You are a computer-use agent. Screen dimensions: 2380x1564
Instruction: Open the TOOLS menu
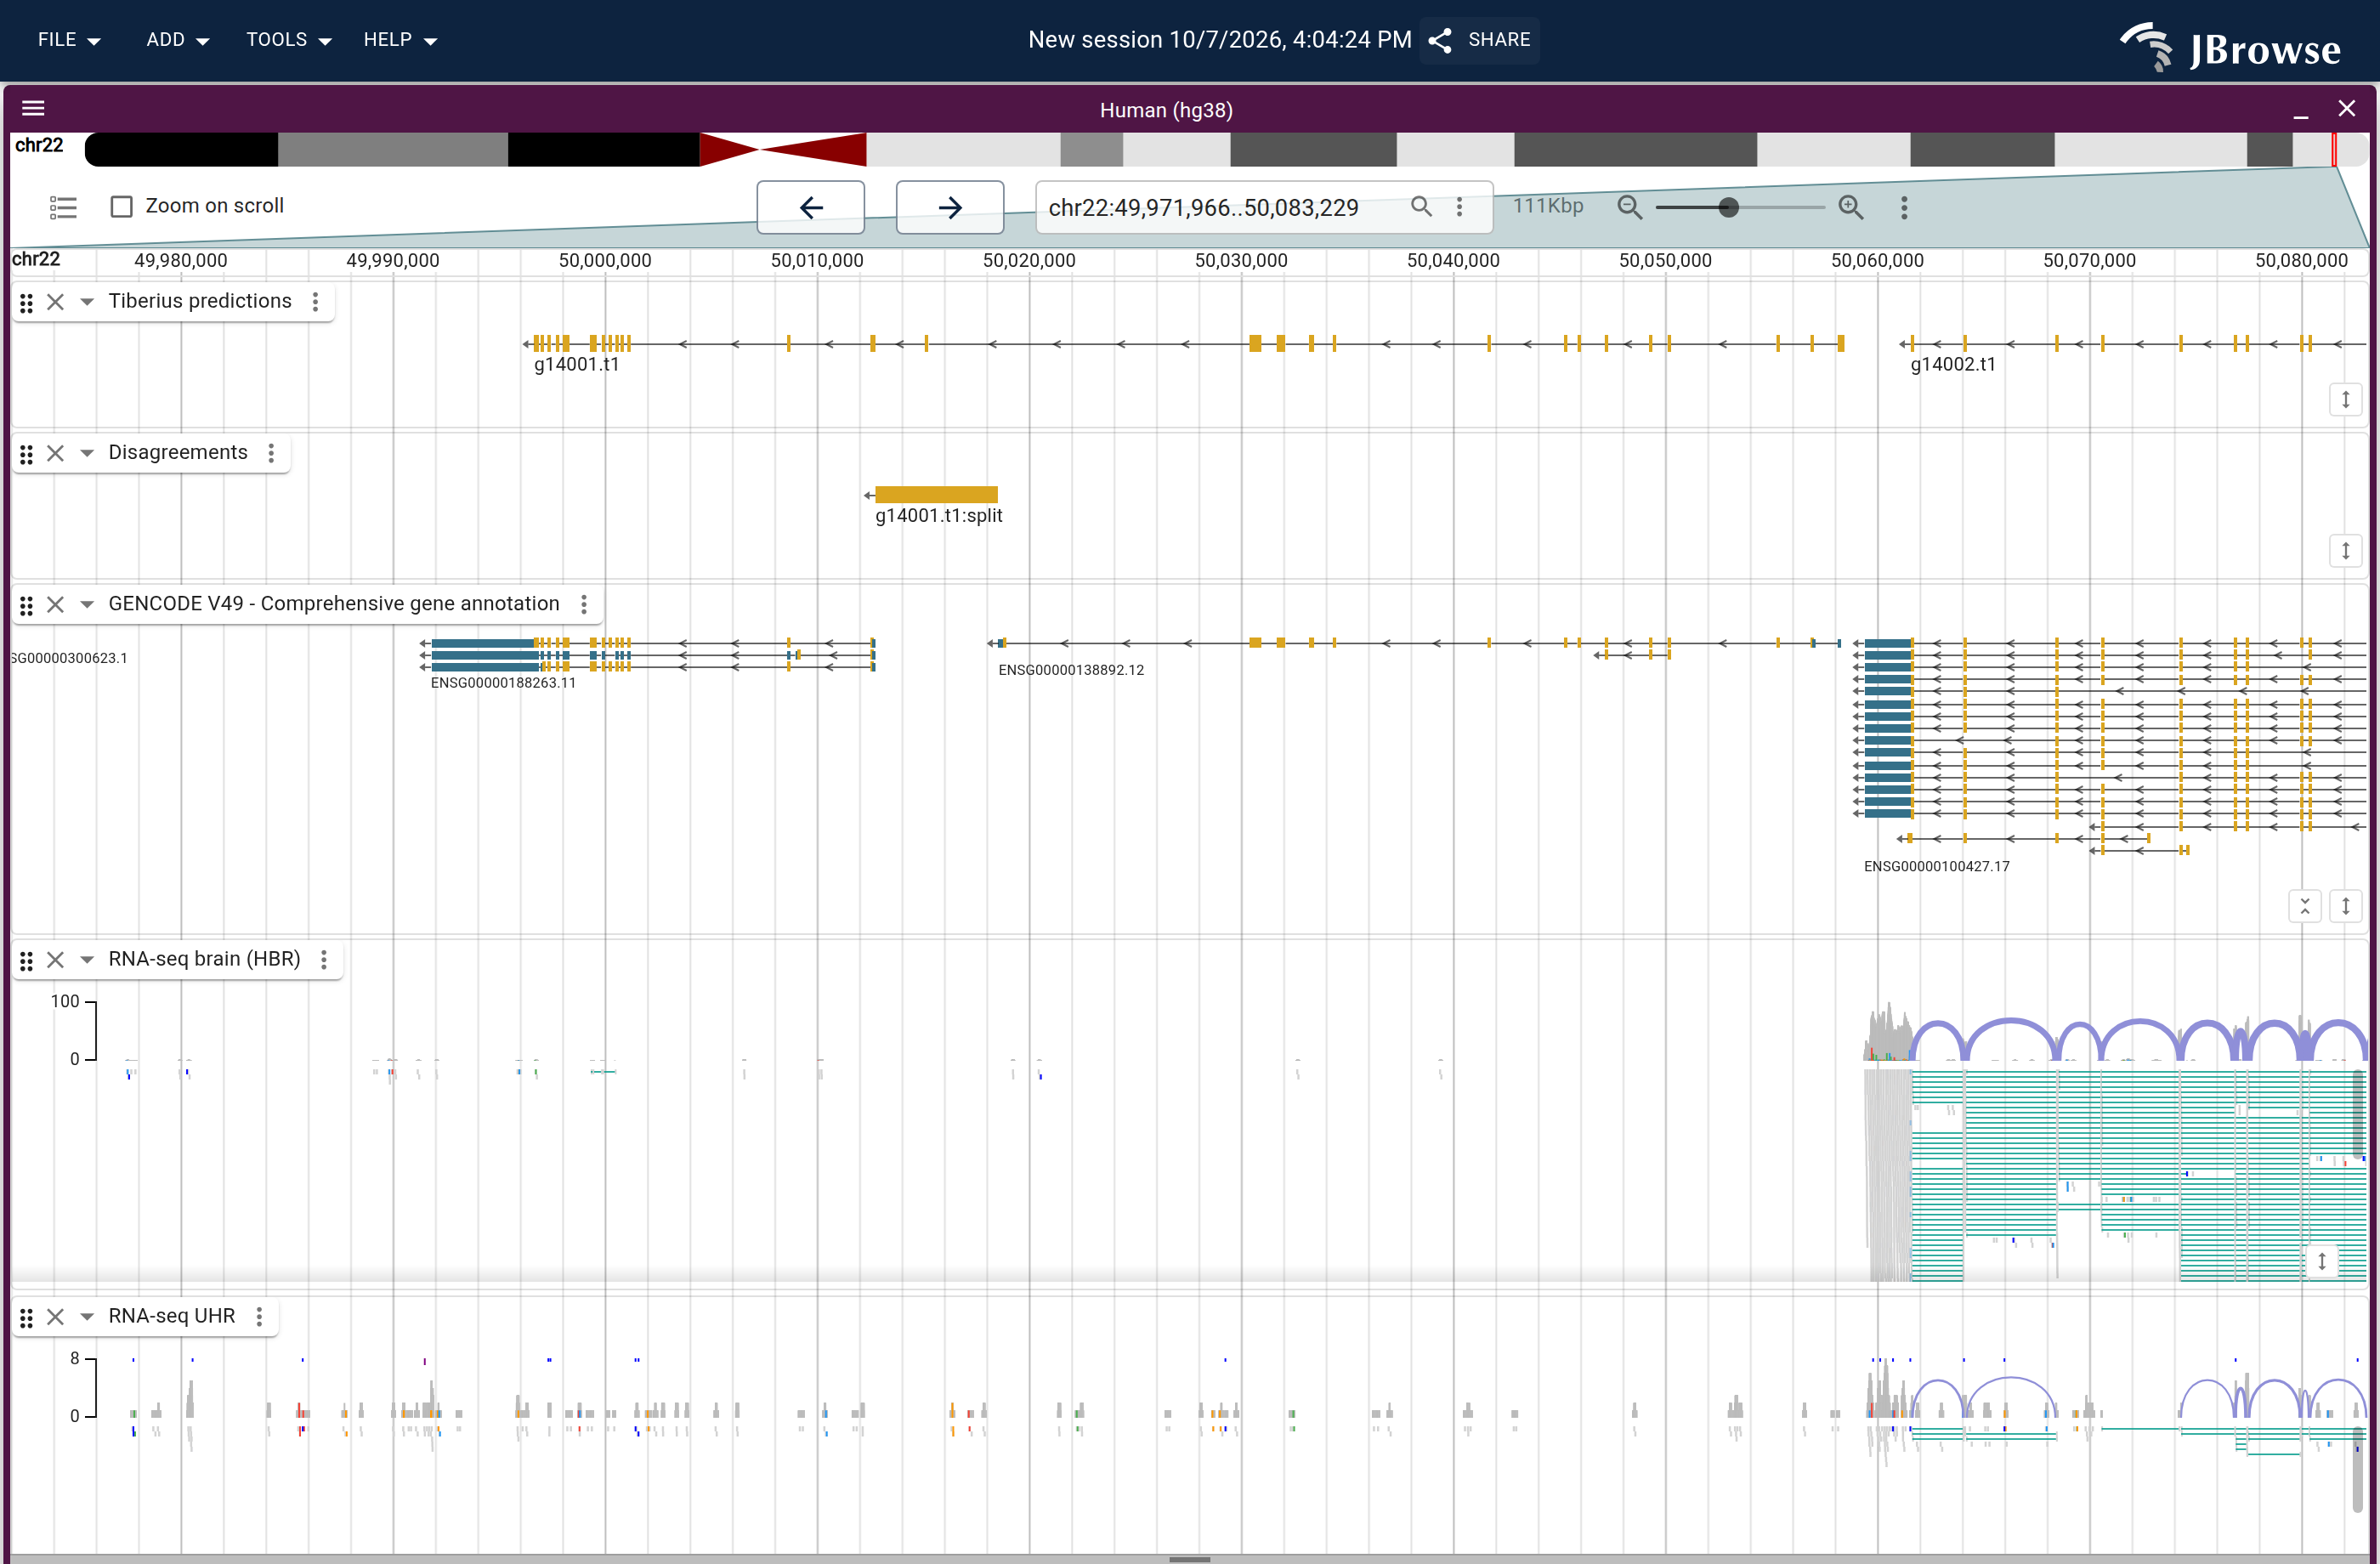(x=288, y=40)
